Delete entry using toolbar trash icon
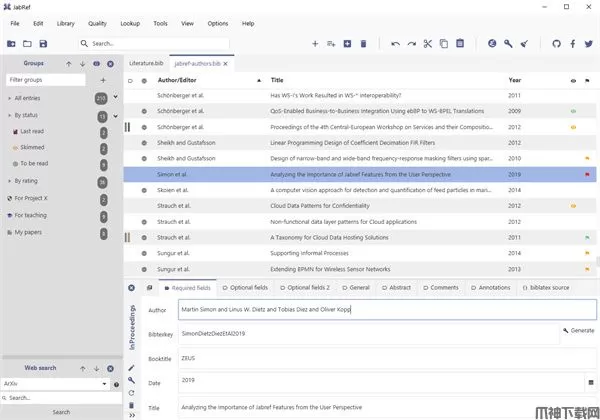Image resolution: width=600 pixels, height=420 pixels. click(x=364, y=44)
